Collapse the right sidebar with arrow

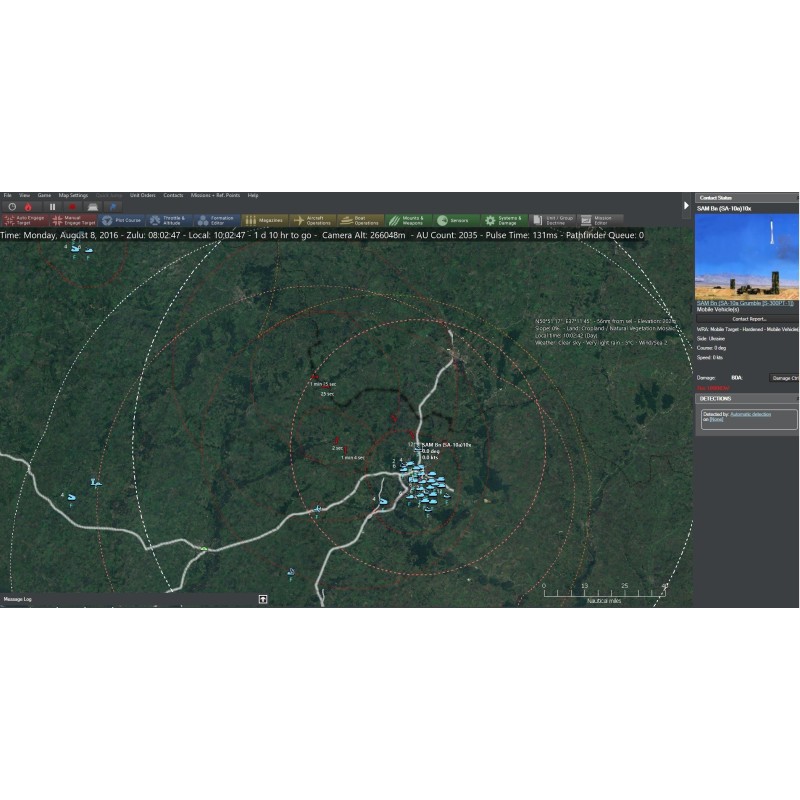[686, 205]
